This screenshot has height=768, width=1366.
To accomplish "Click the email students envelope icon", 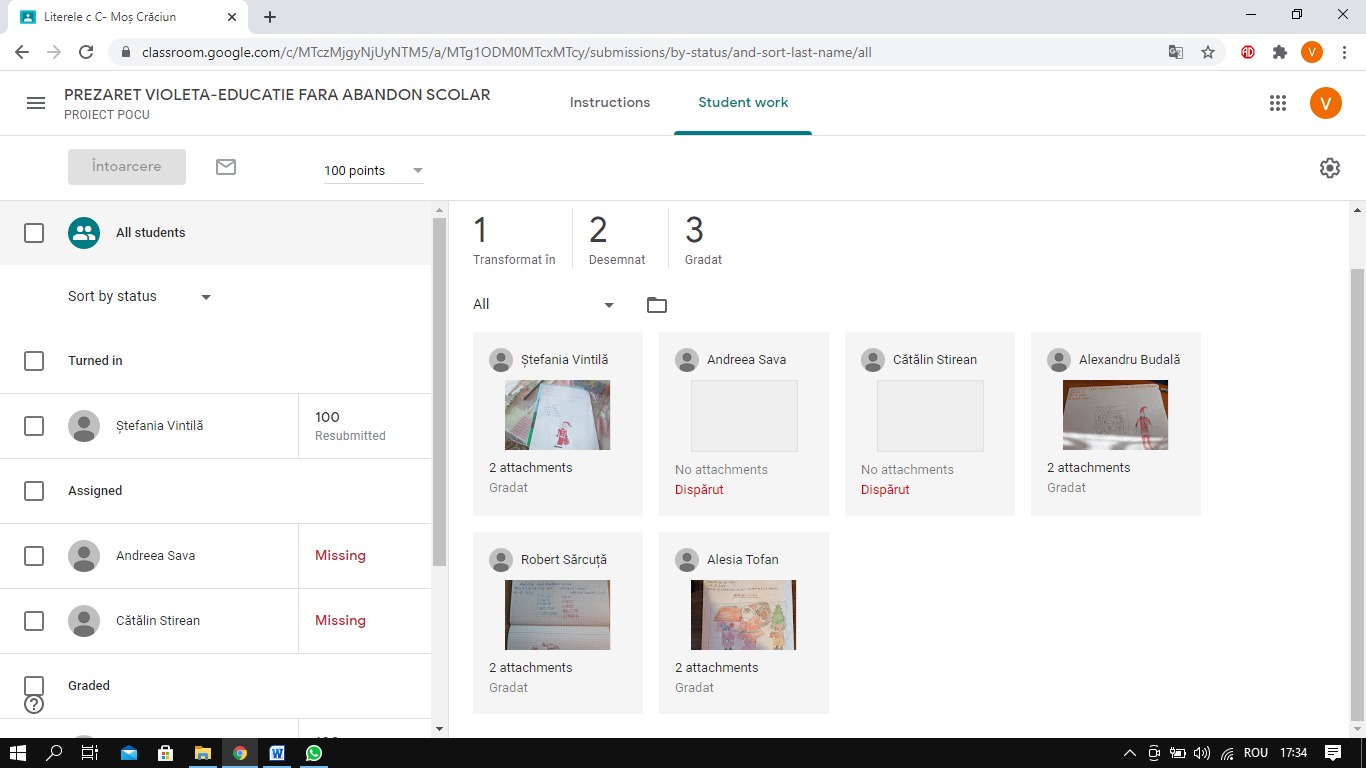I will point(226,167).
